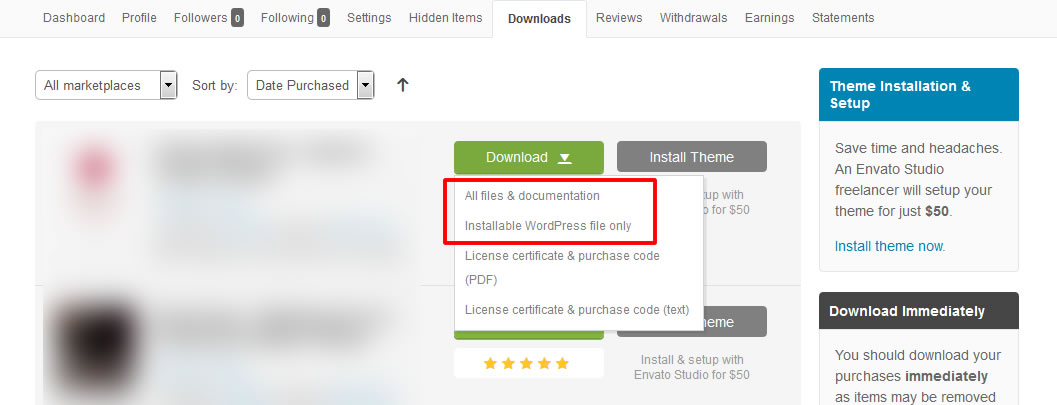
Task: Open the Following tab
Action: 295,18
